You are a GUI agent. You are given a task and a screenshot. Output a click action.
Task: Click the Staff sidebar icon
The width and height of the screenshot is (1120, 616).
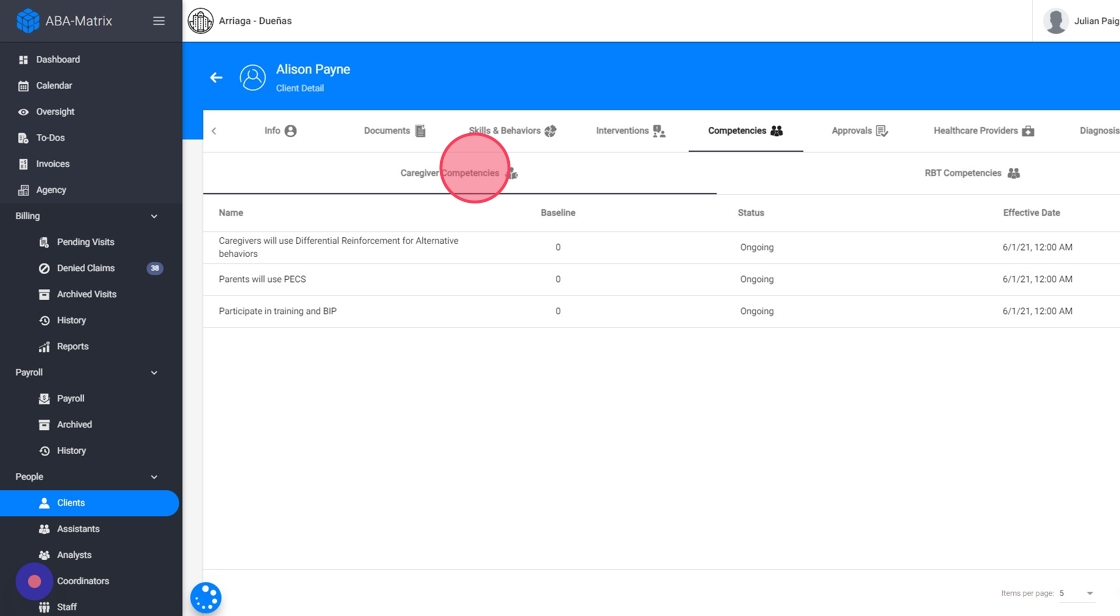pyautogui.click(x=44, y=607)
